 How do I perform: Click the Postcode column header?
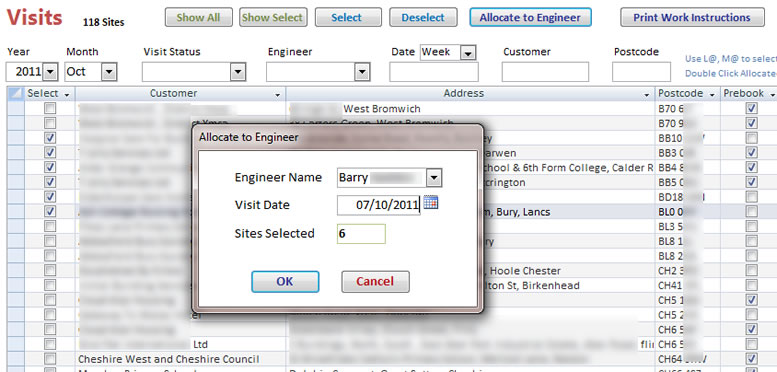[x=687, y=94]
